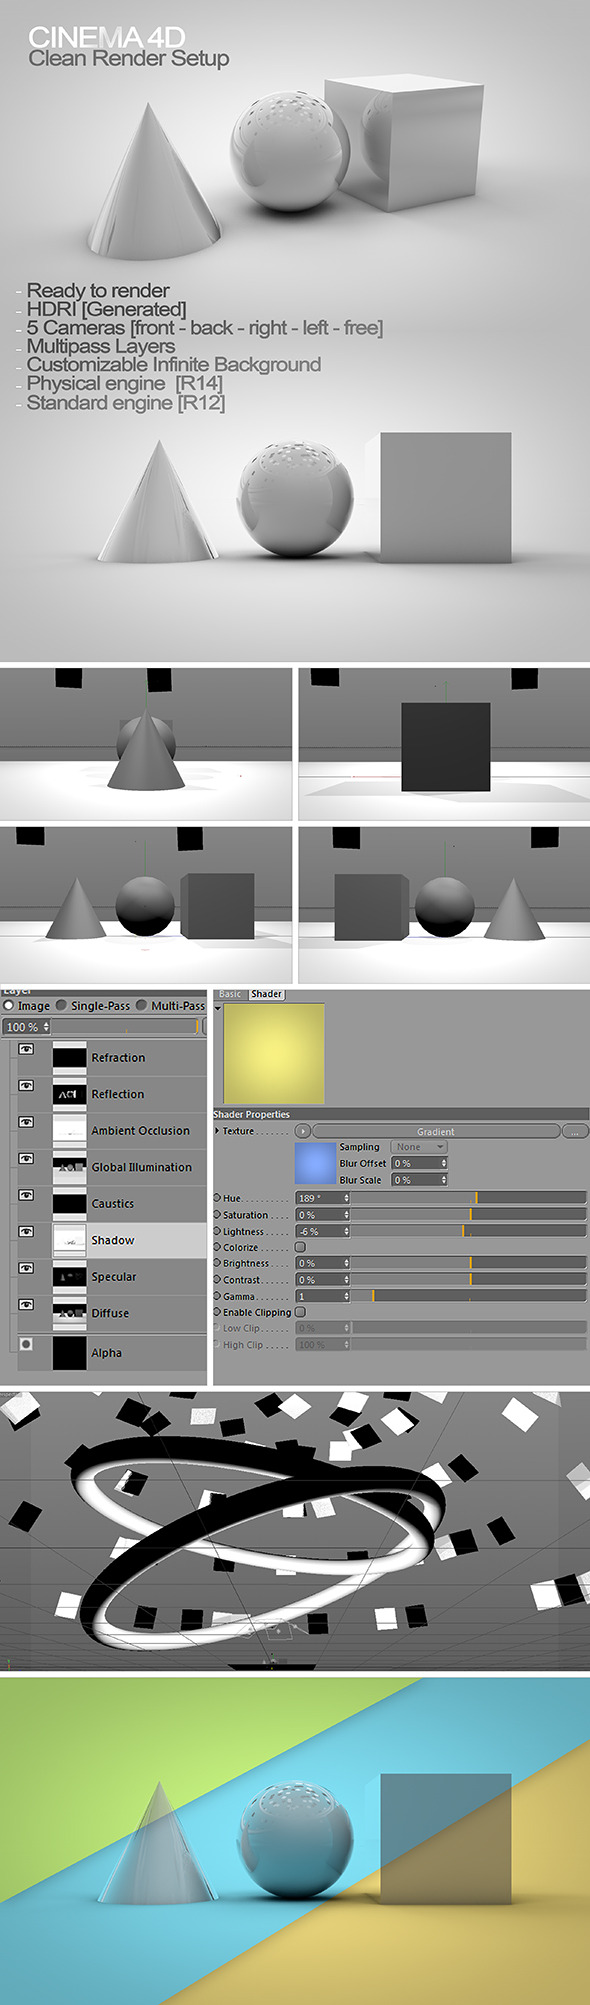
Task: Open the Sampling None dropdown
Action: click(418, 1147)
